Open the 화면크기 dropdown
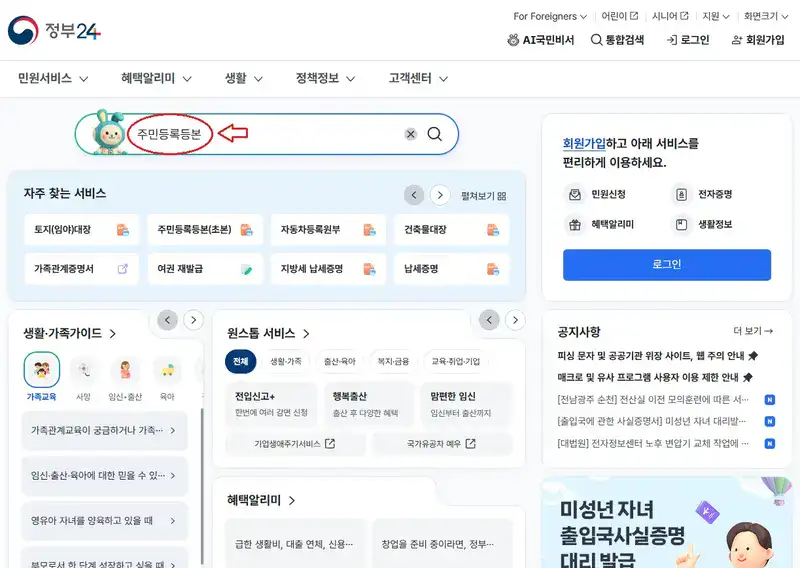Image resolution: width=800 pixels, height=568 pixels. tap(766, 16)
